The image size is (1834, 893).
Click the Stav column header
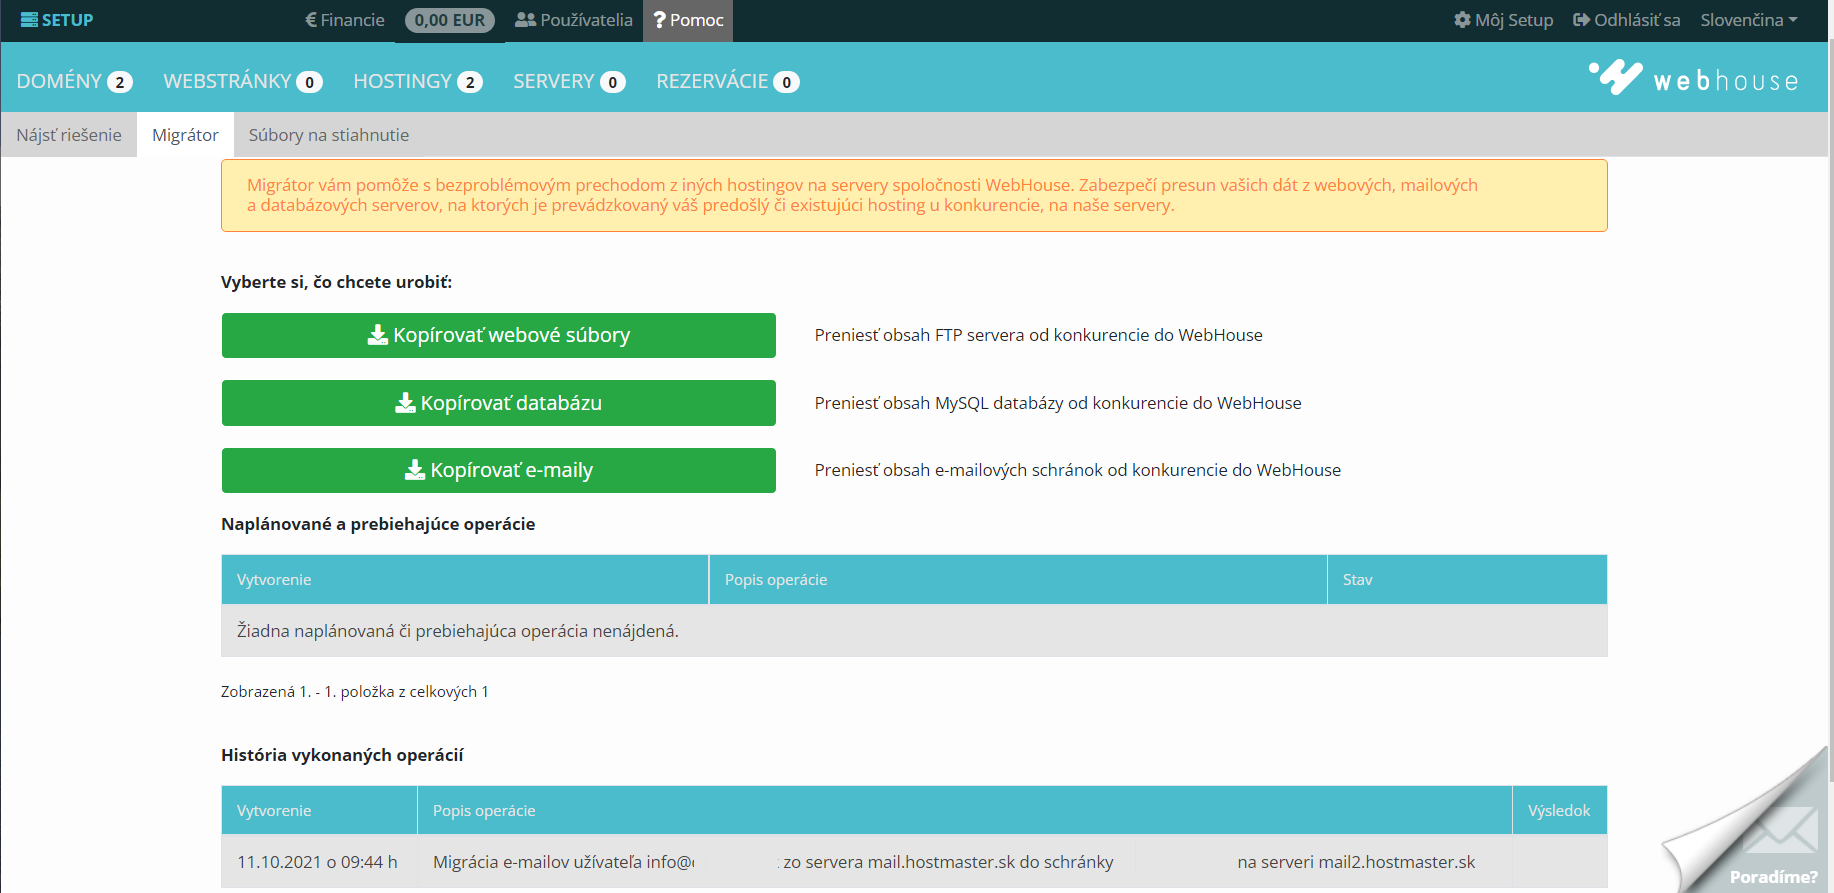1467,580
